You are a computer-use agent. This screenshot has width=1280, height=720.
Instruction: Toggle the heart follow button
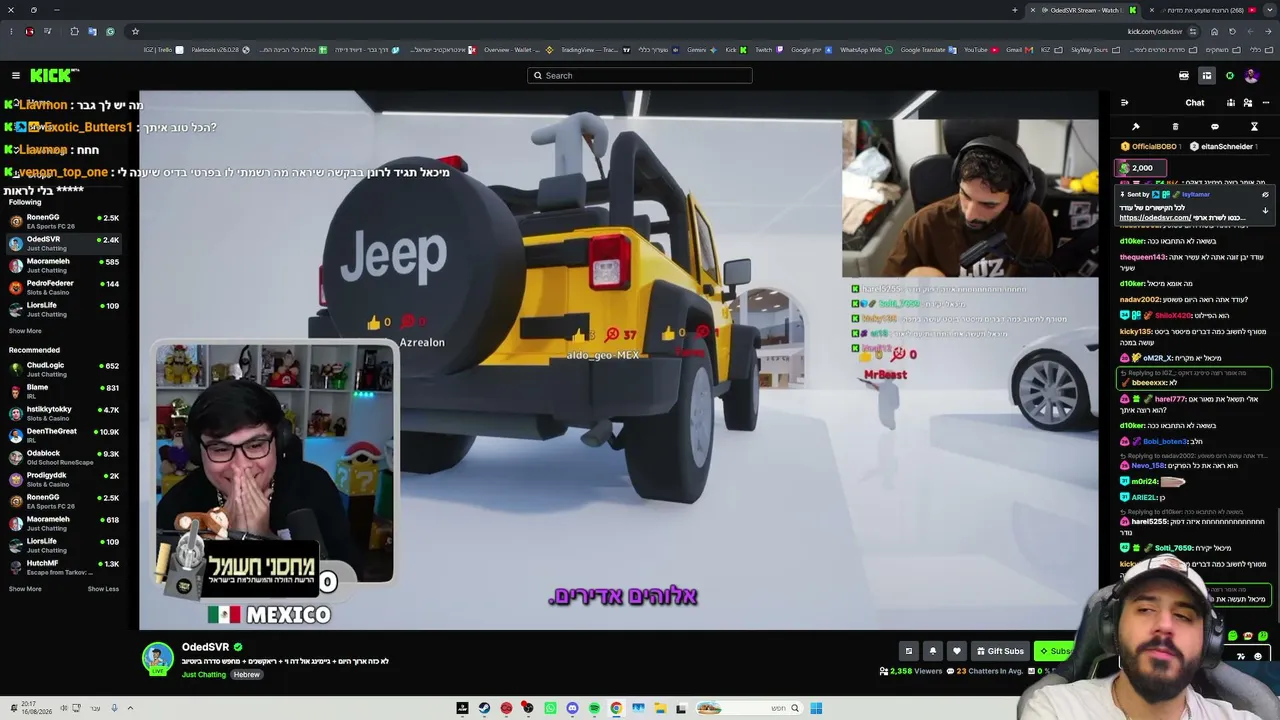957,651
